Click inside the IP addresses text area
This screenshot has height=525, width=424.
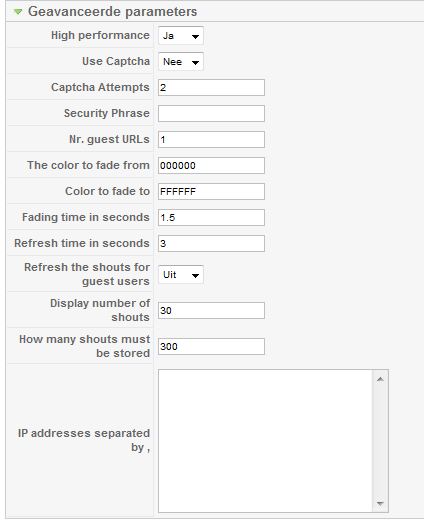pos(265,441)
